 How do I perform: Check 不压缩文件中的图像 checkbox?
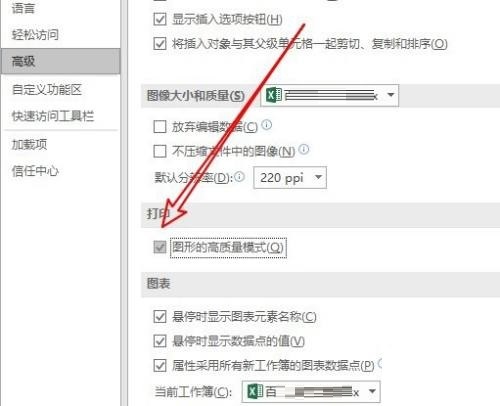[x=160, y=151]
